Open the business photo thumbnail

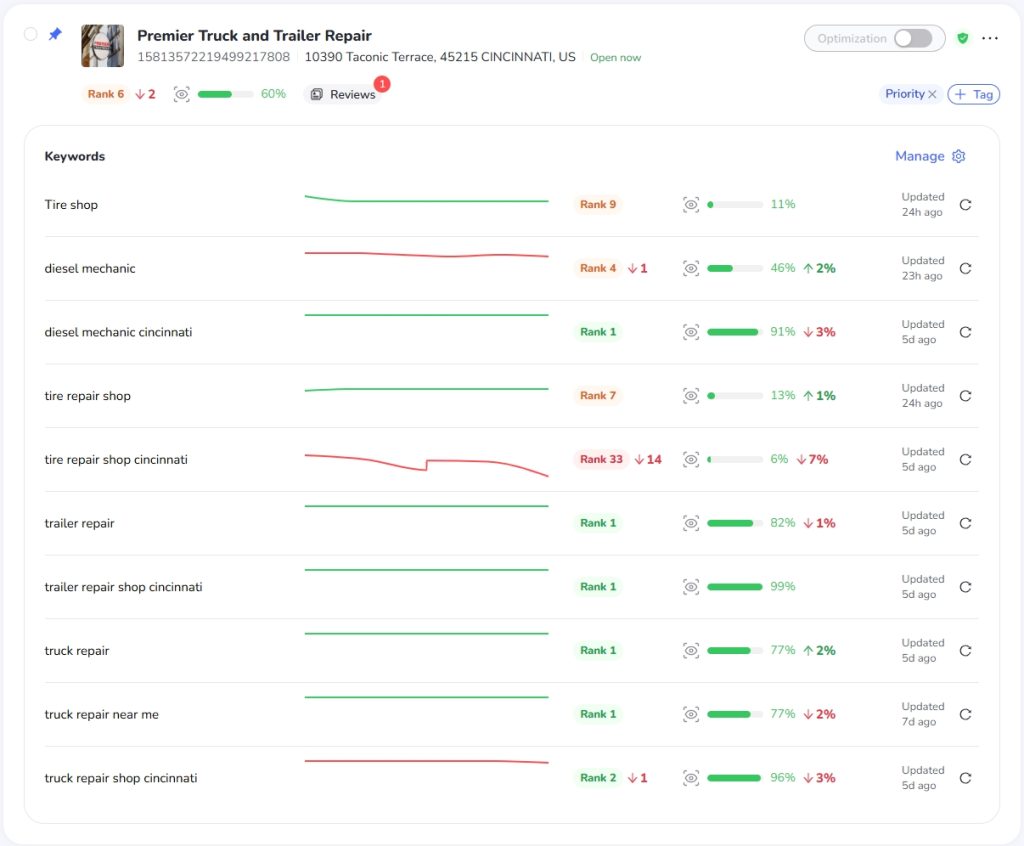coord(103,46)
